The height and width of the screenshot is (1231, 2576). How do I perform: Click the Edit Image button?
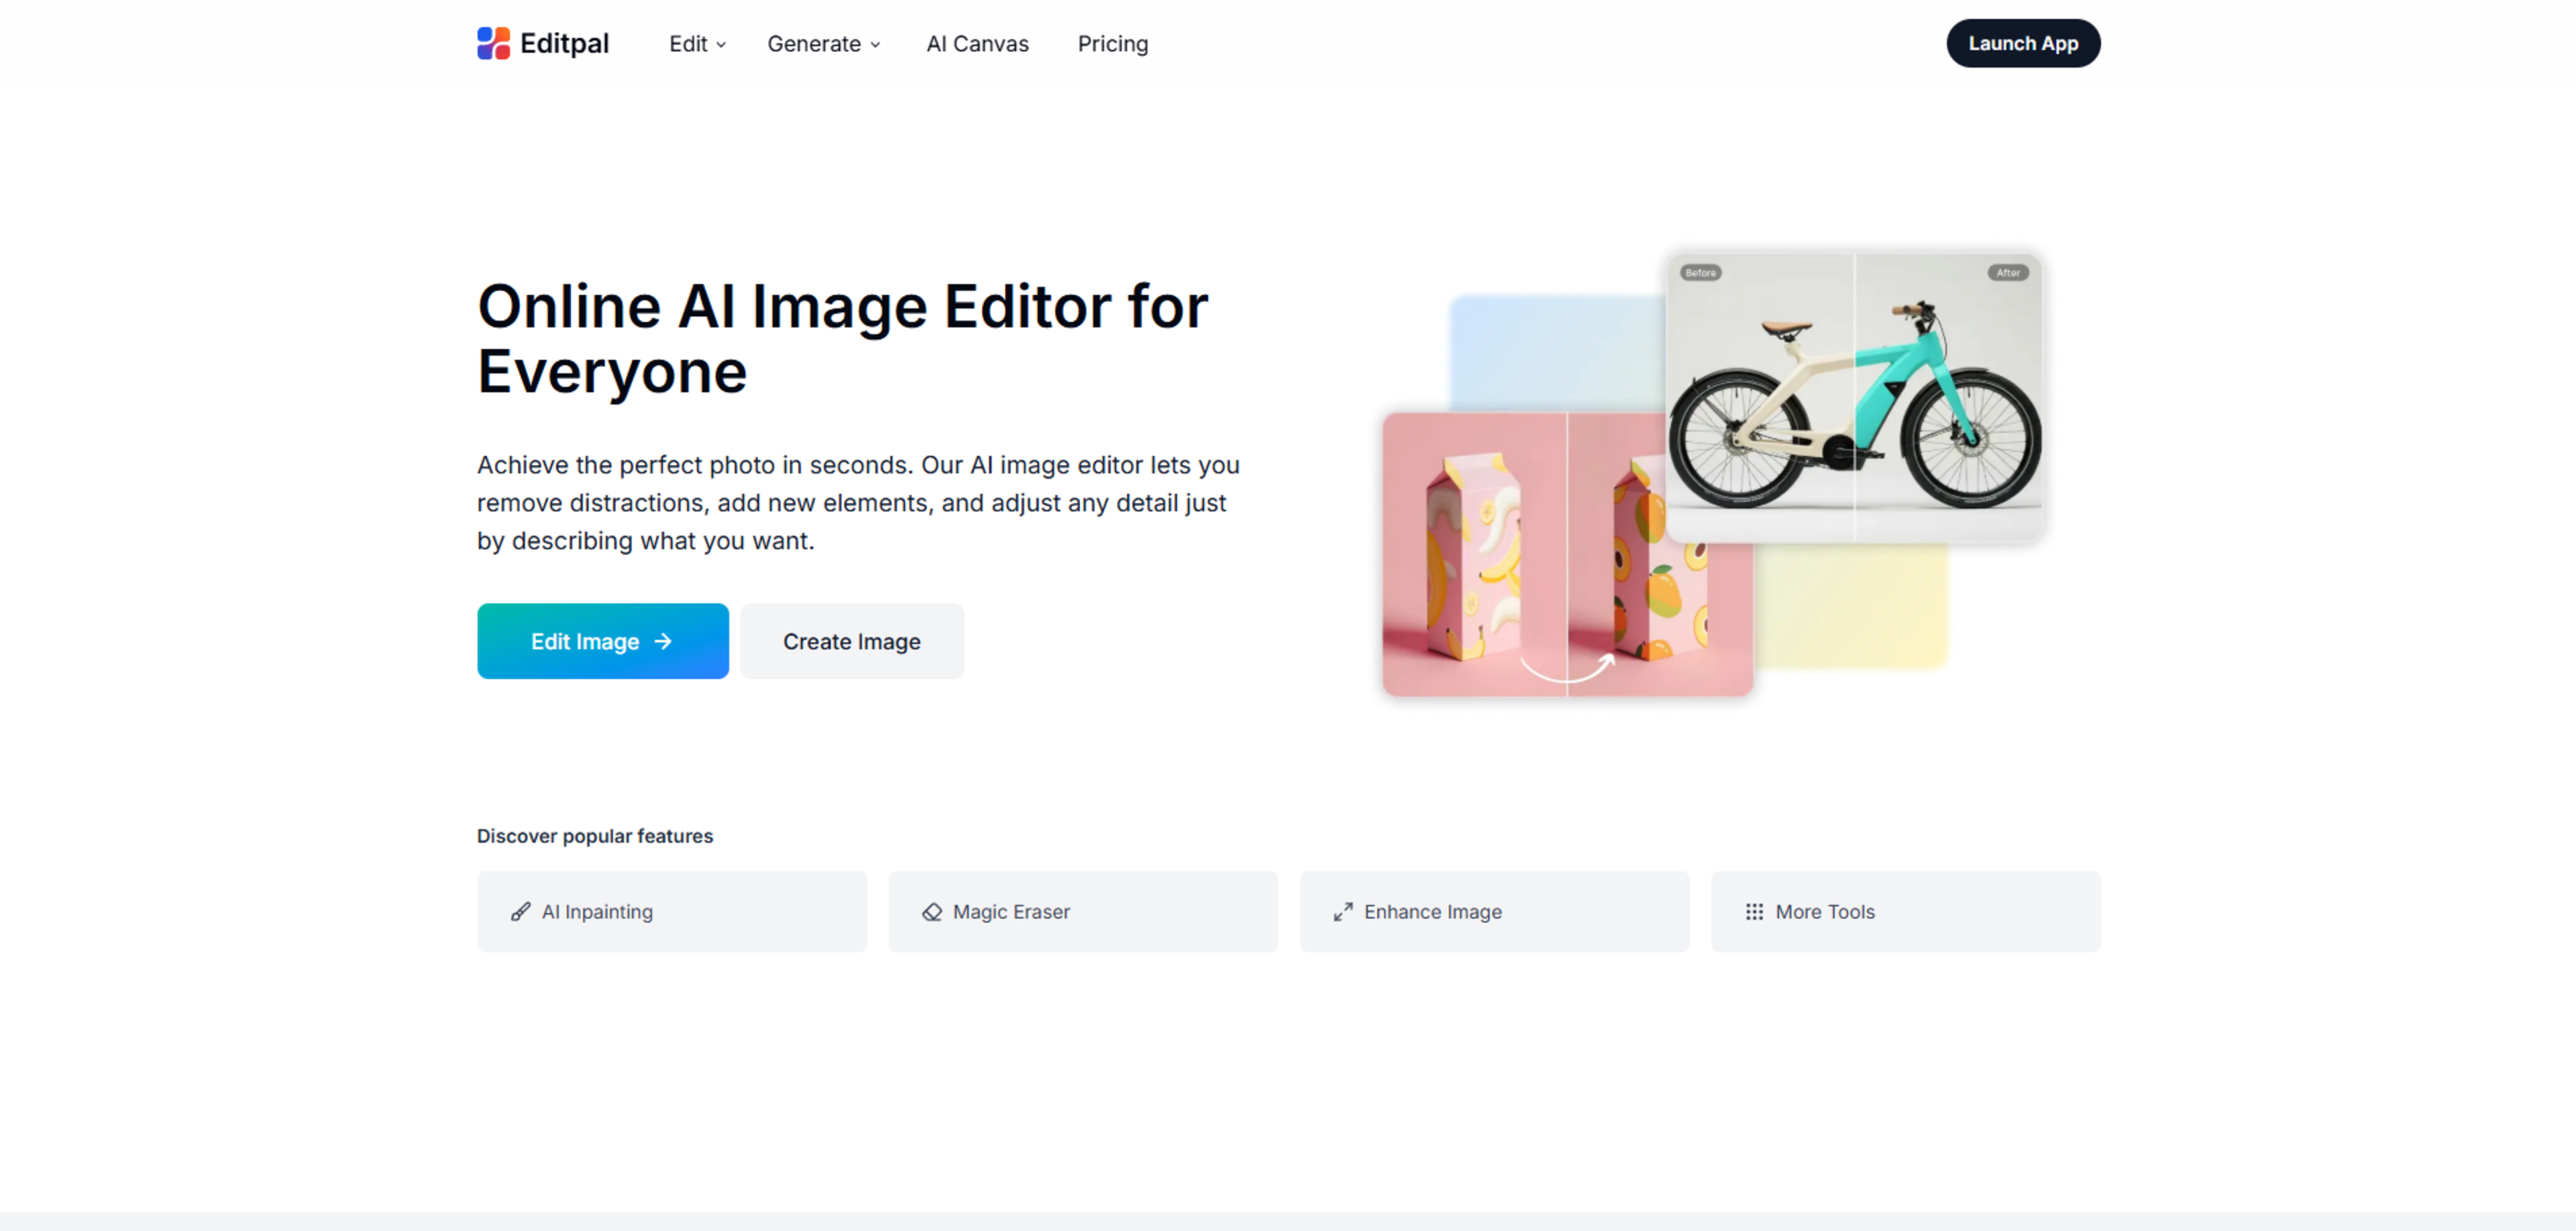point(603,641)
